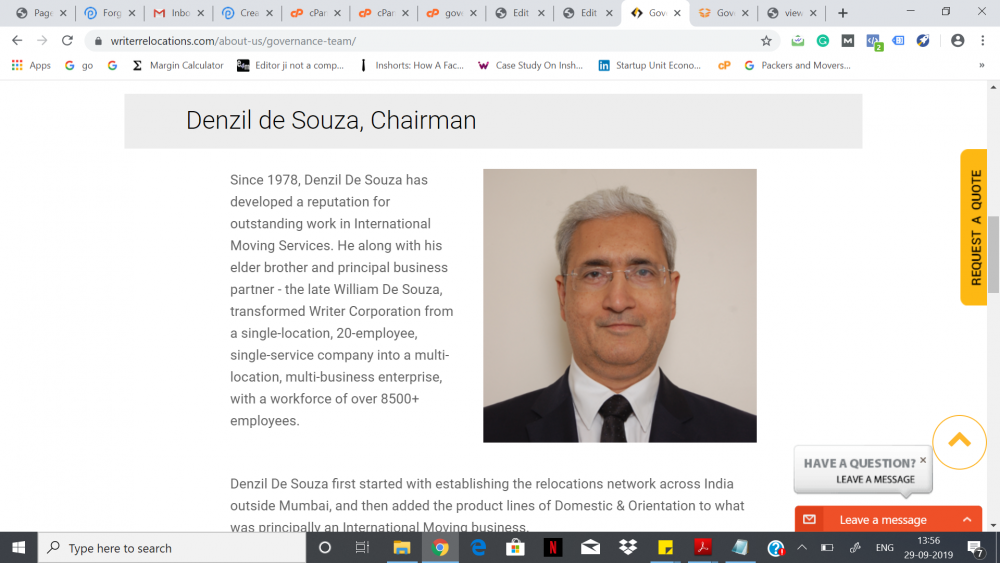The image size is (1000, 563).
Task: Open Chrome's three-dot menu
Action: 982,41
